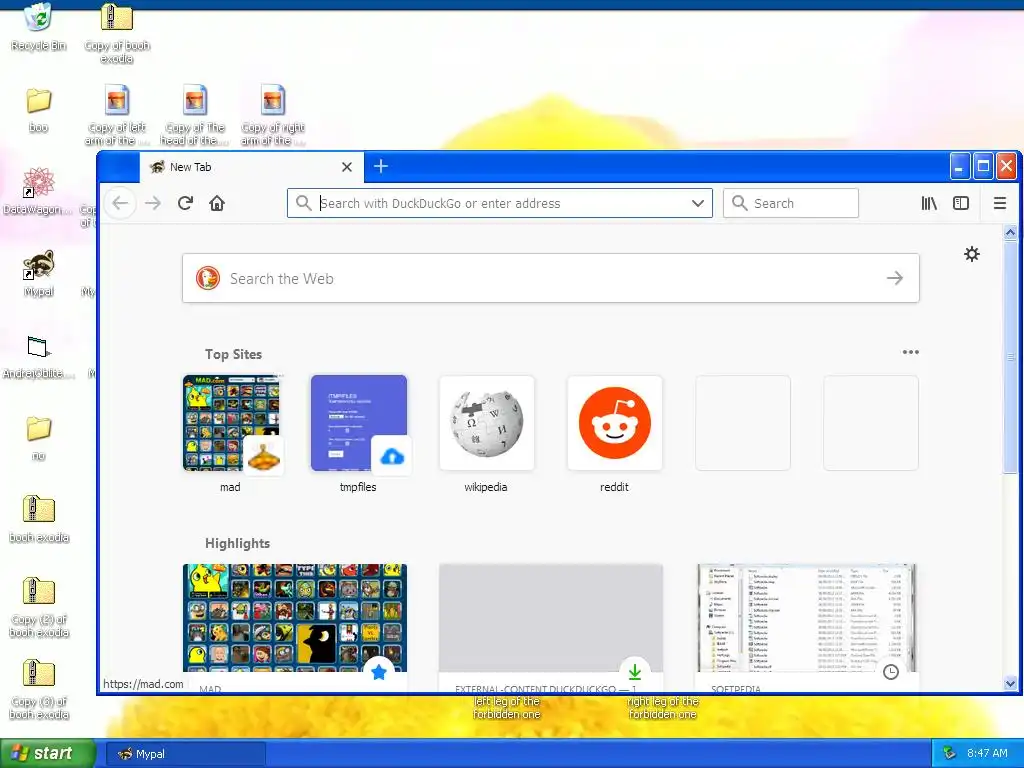Image resolution: width=1024 pixels, height=768 pixels.
Task: Click the scrollbar up arrow in browser
Action: click(x=1010, y=232)
